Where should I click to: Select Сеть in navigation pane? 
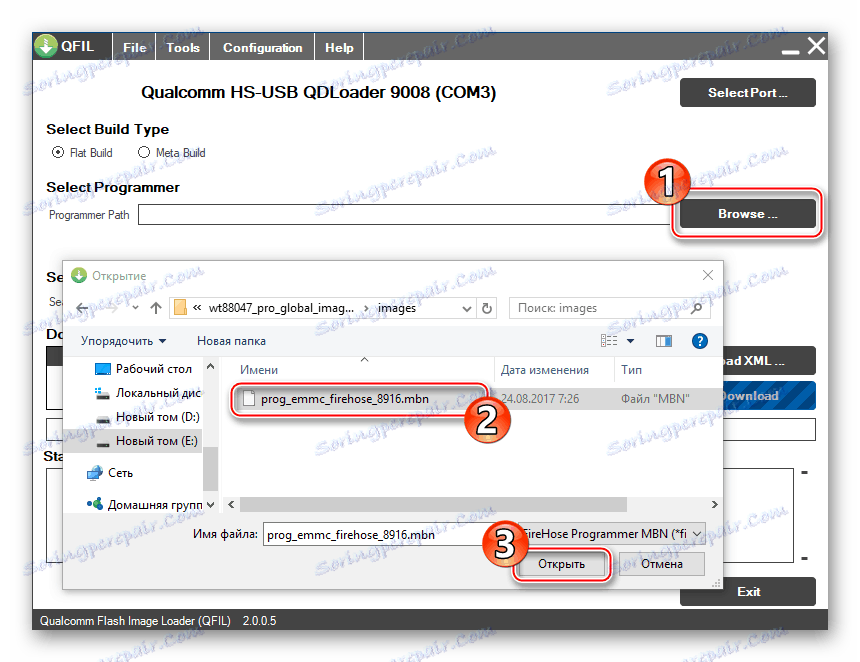coord(110,473)
